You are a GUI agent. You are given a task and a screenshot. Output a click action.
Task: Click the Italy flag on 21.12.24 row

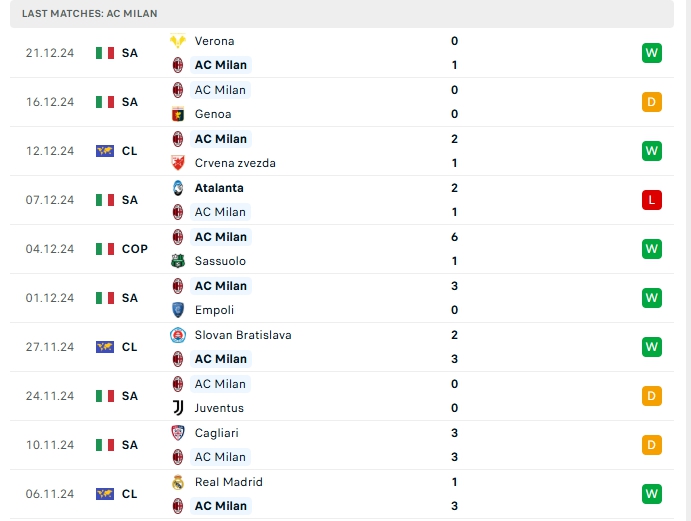[105, 53]
